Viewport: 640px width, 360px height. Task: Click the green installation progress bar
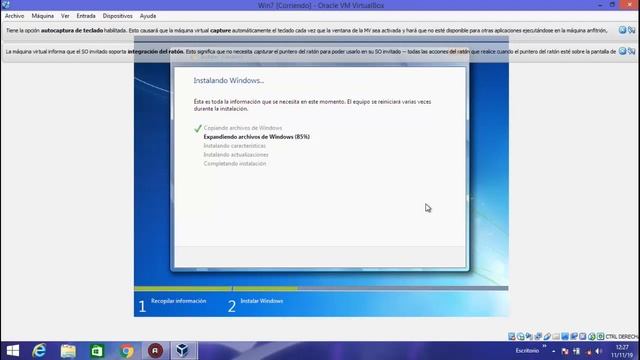[216, 288]
